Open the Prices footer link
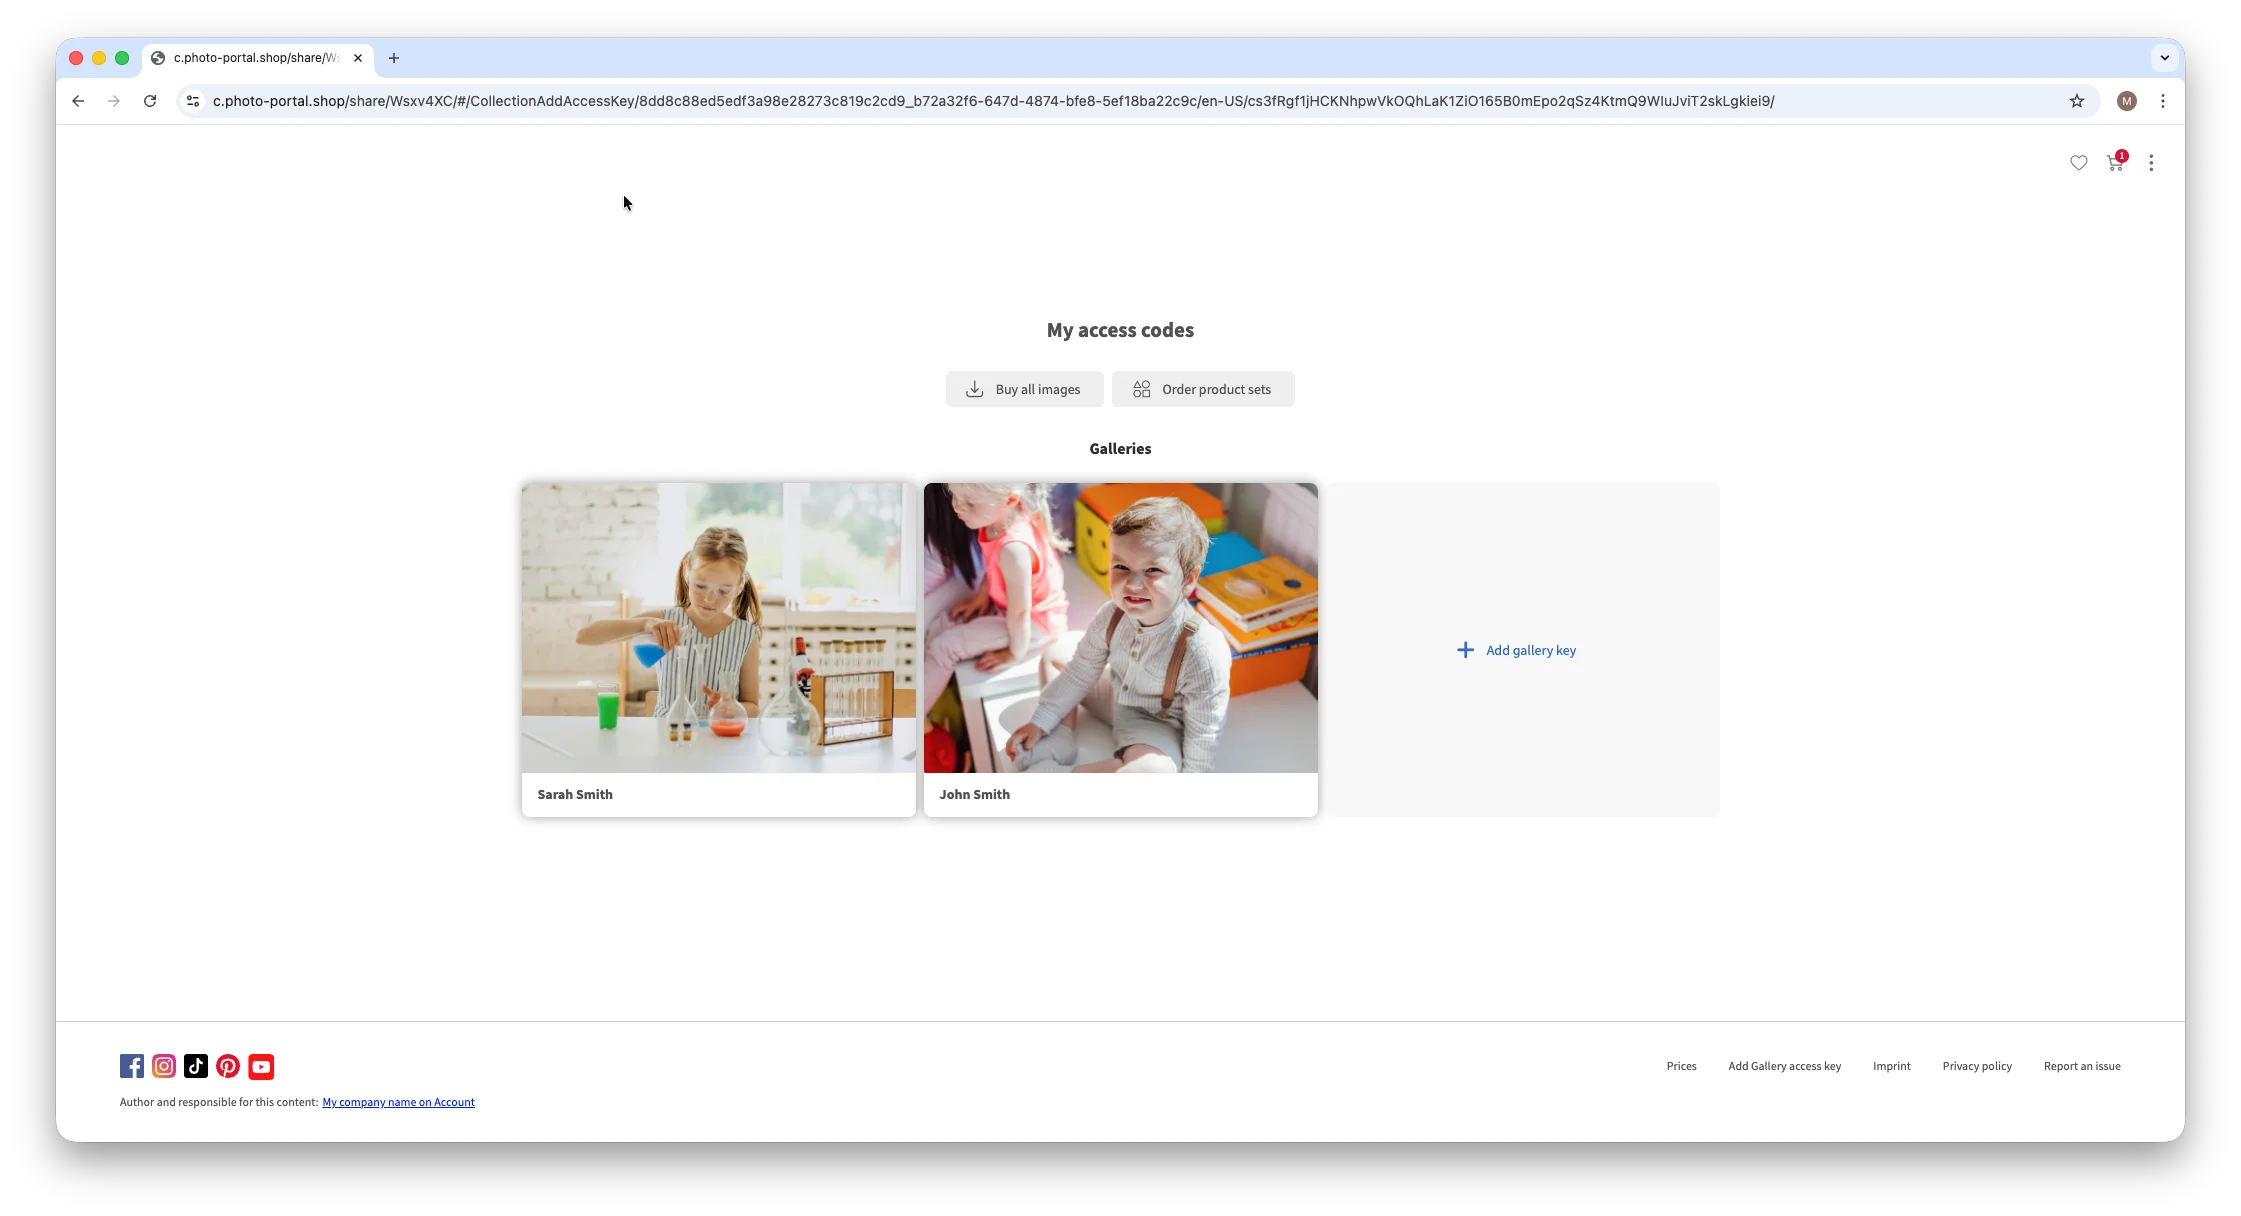Image resolution: width=2241 pixels, height=1216 pixels. tap(1681, 1066)
